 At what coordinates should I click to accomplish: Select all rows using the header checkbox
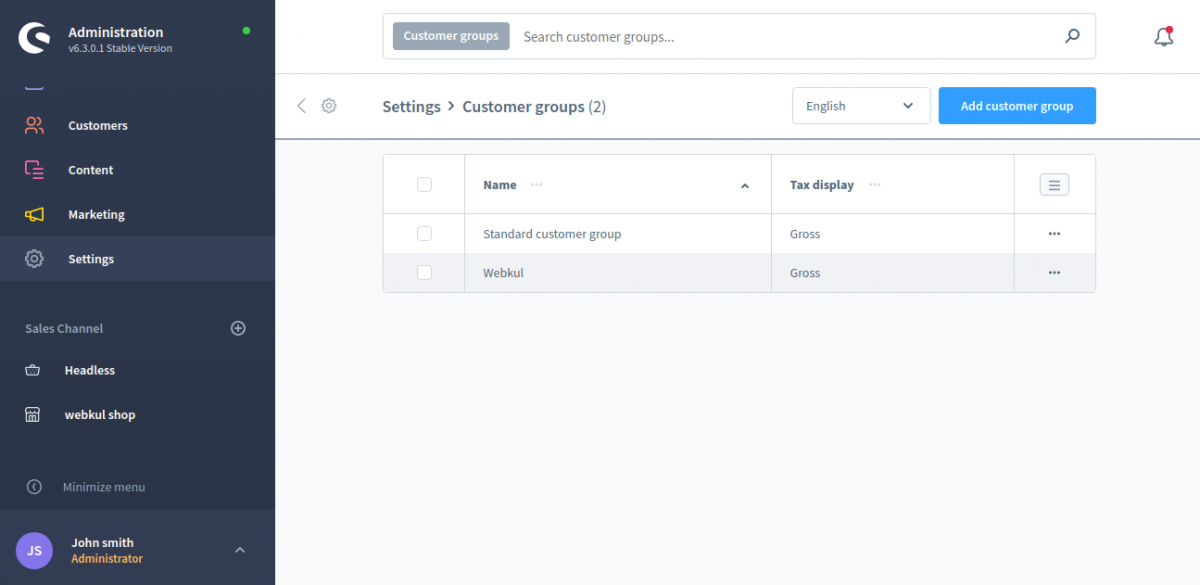point(423,184)
